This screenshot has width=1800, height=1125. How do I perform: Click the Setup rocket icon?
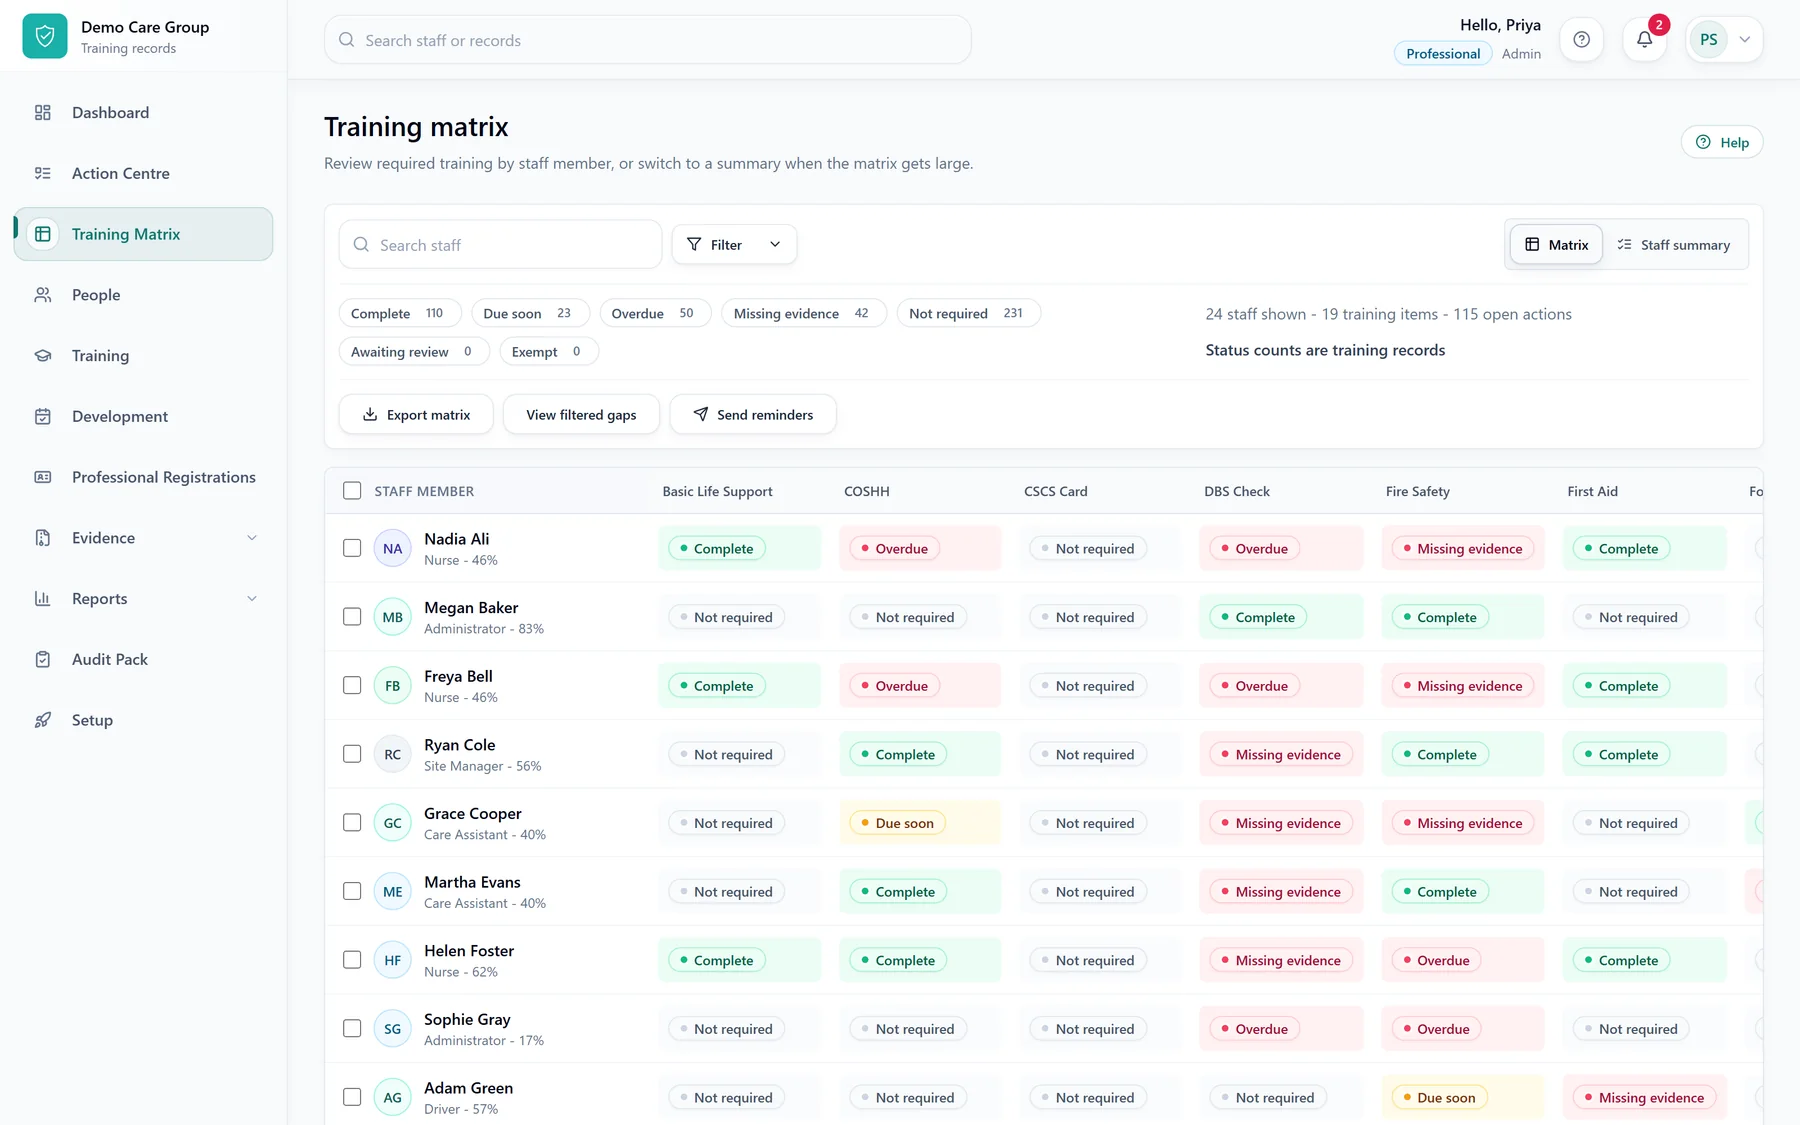click(43, 720)
